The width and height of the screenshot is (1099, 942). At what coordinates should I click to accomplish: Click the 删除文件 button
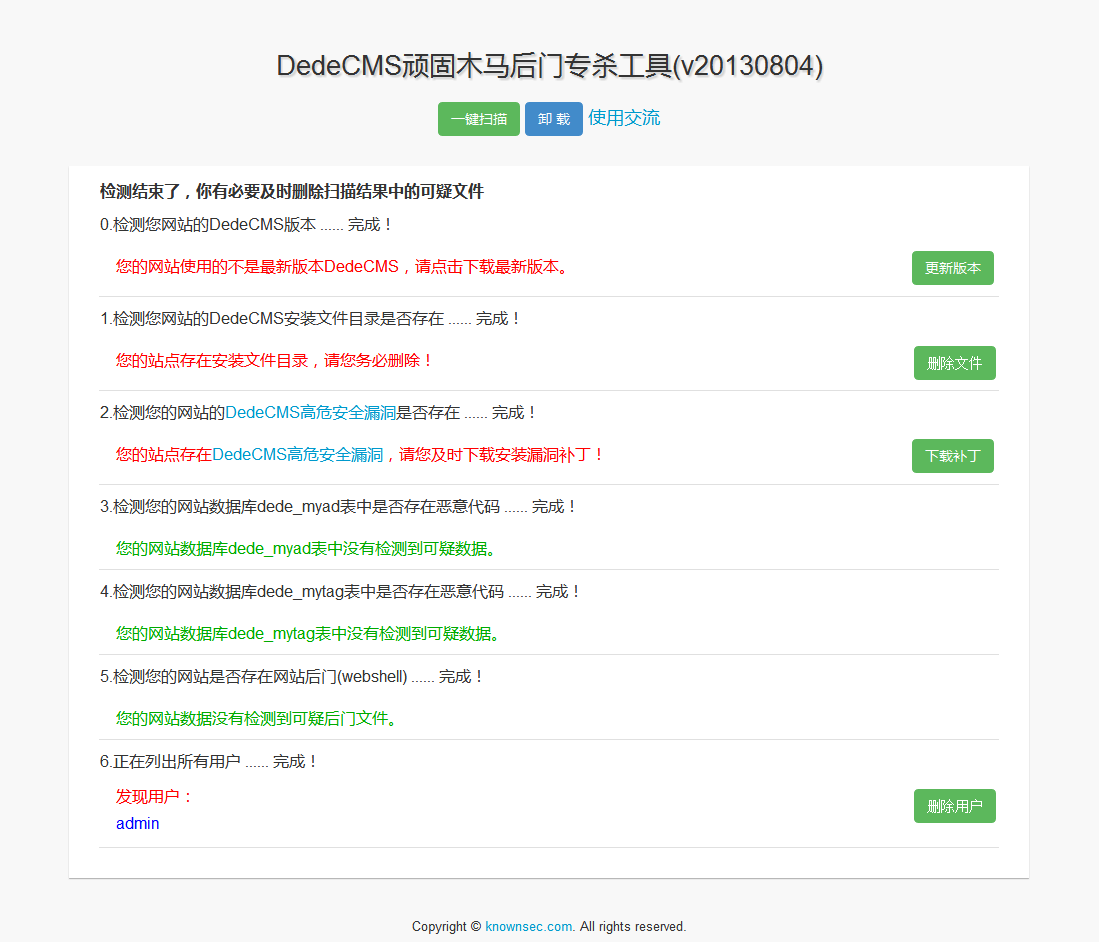coord(955,363)
